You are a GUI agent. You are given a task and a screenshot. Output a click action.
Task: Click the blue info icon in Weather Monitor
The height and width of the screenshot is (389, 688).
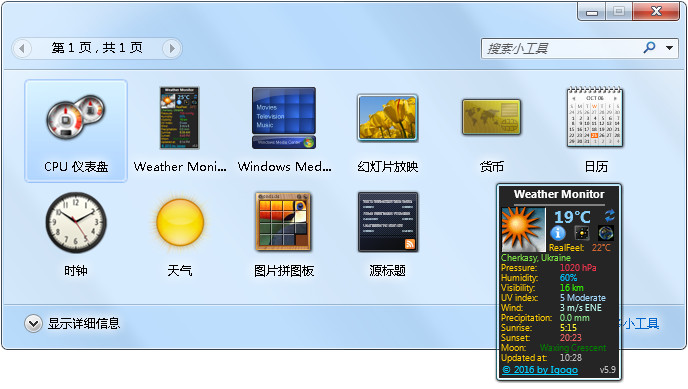(558, 233)
